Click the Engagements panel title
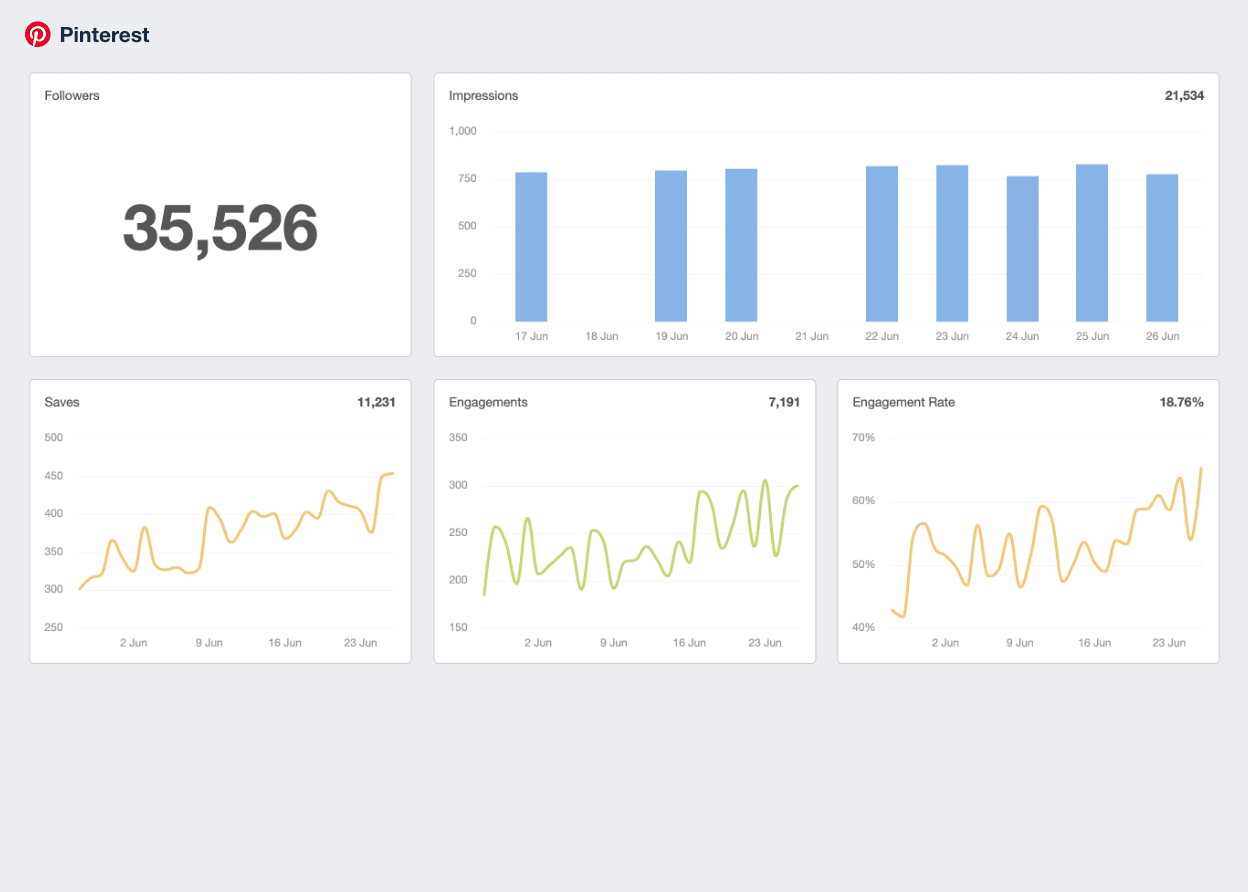 487,402
